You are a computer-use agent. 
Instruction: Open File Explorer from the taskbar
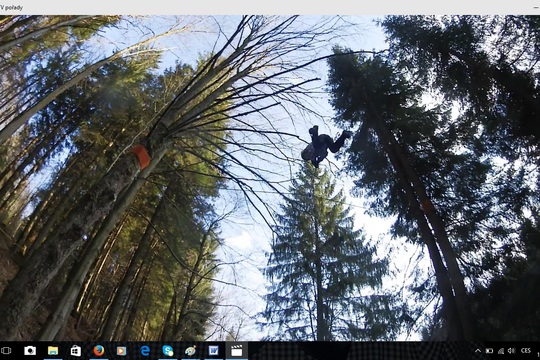coord(53,351)
